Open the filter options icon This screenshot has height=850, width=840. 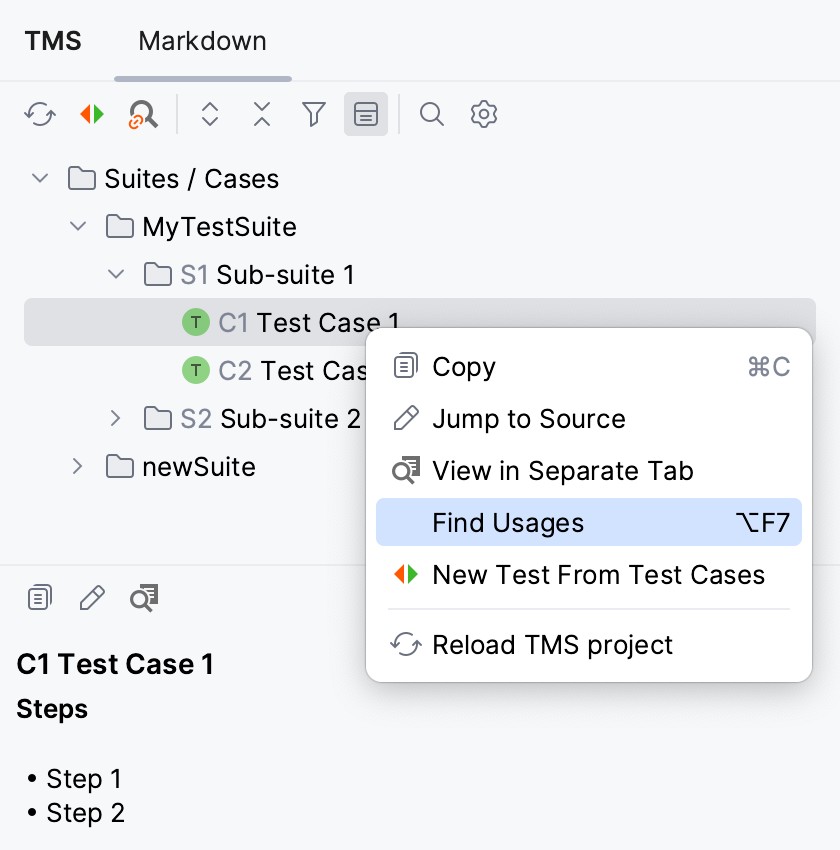point(313,114)
